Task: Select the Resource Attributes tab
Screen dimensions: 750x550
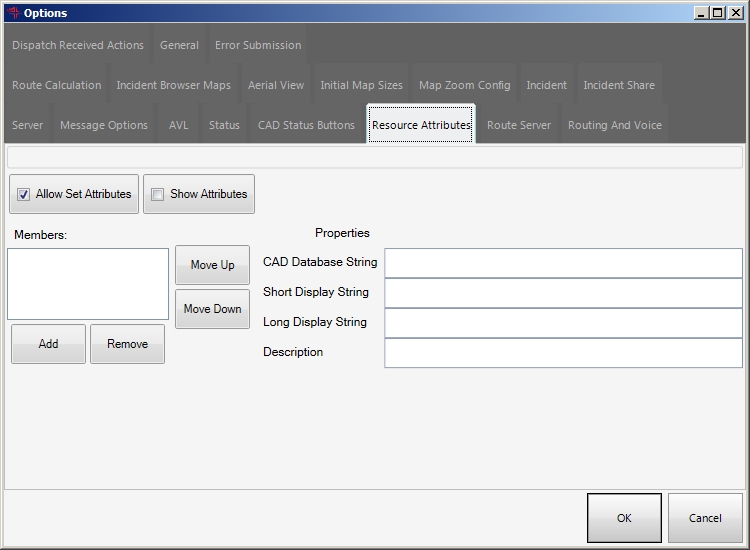Action: click(x=421, y=124)
